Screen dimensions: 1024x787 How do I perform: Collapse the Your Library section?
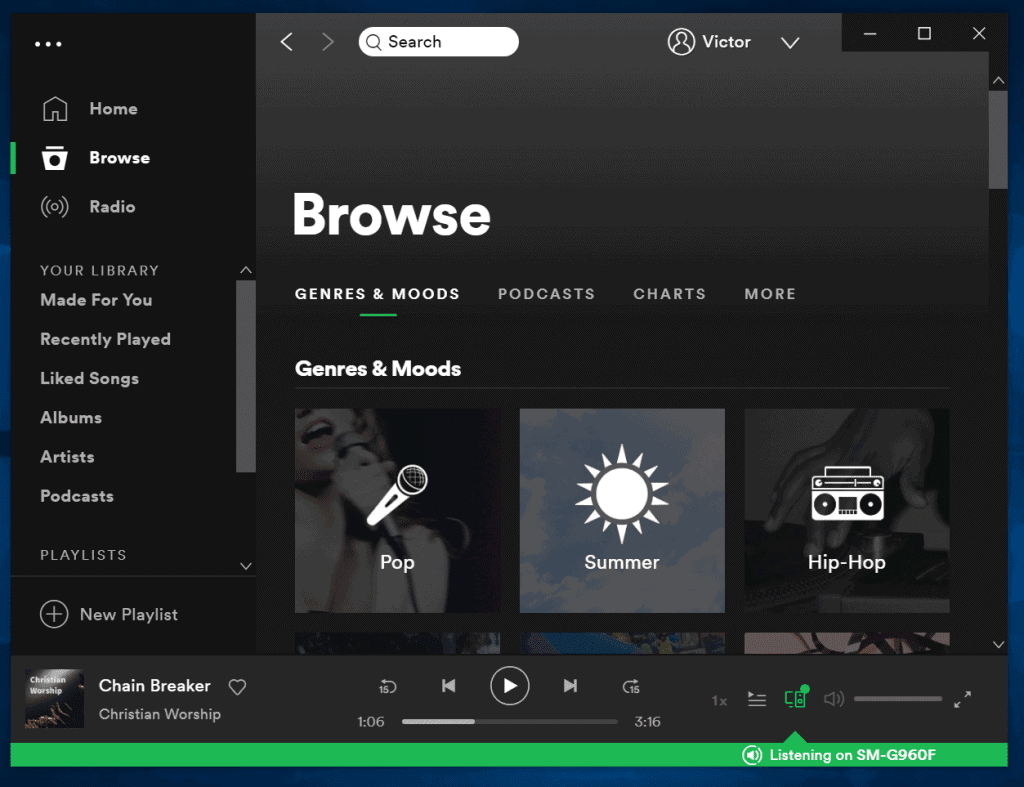246,270
